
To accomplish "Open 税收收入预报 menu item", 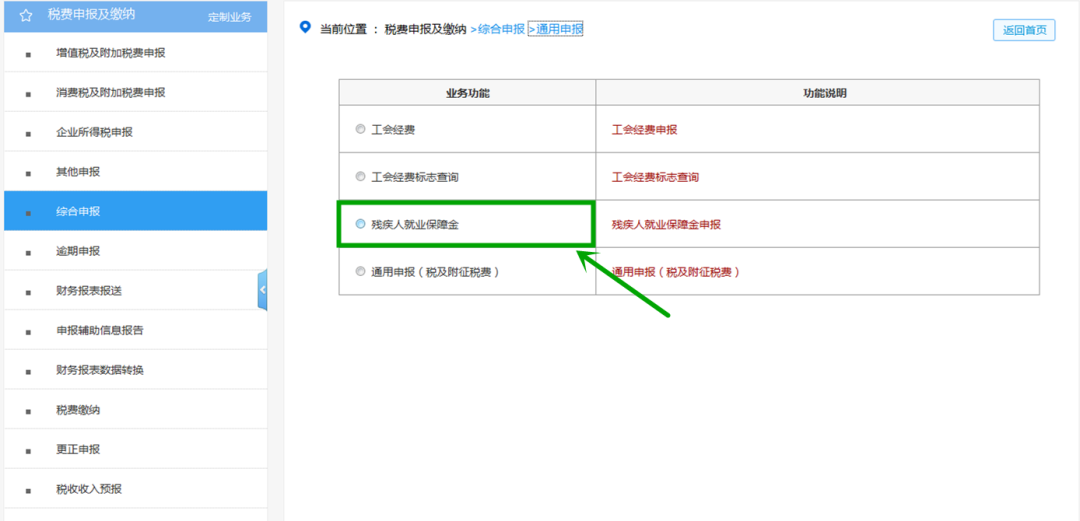I will click(x=136, y=489).
